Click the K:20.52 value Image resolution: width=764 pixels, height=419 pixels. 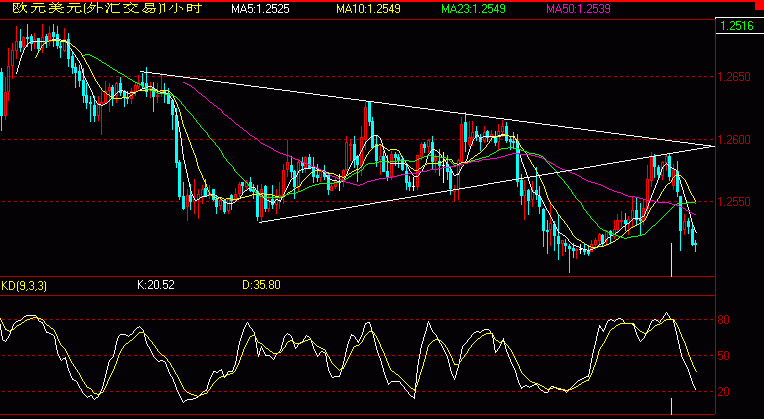coord(155,285)
